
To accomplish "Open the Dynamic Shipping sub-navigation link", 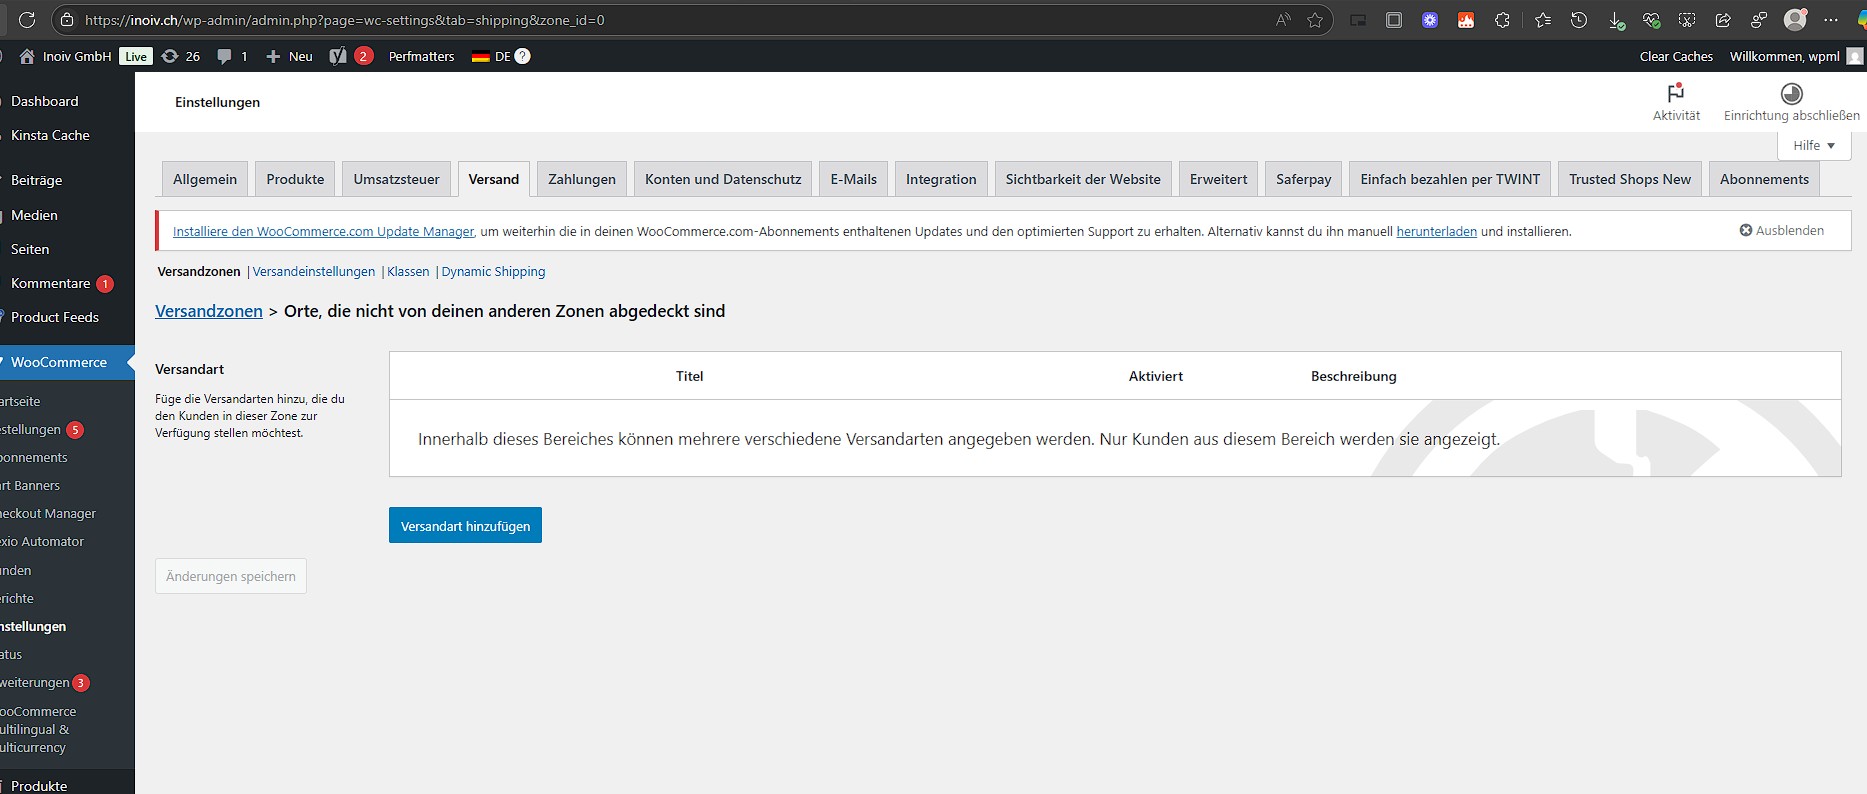I will 493,271.
